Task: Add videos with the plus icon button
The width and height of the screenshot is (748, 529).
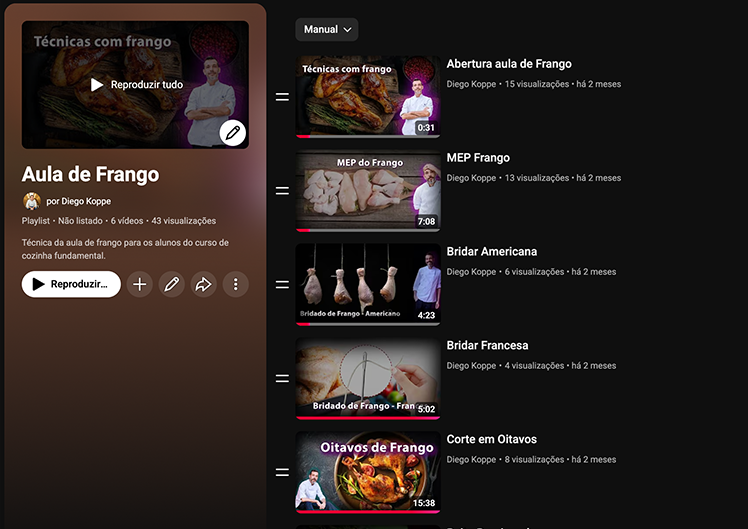Action: click(x=140, y=284)
